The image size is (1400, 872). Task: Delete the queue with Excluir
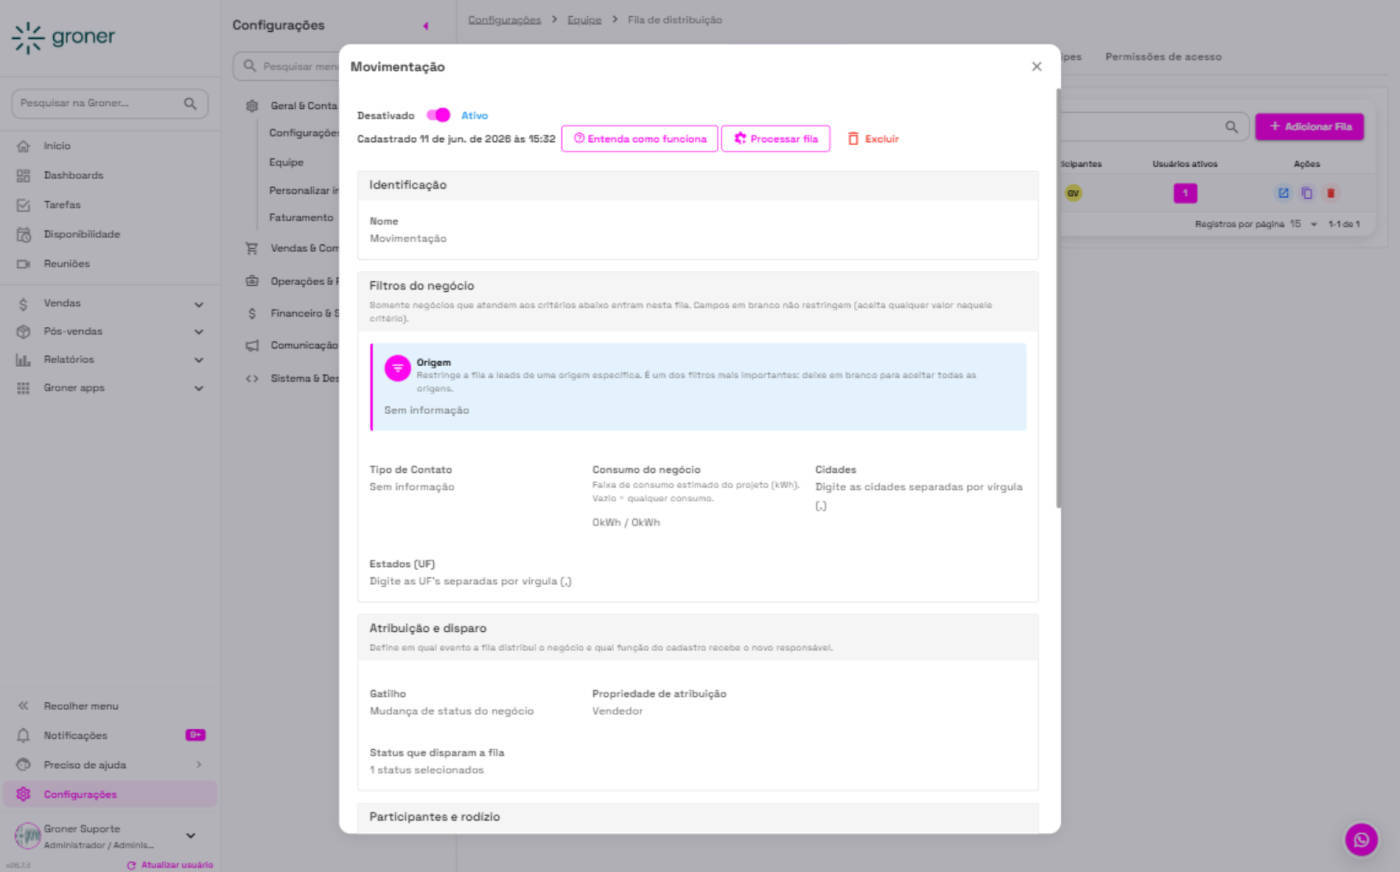(x=873, y=139)
